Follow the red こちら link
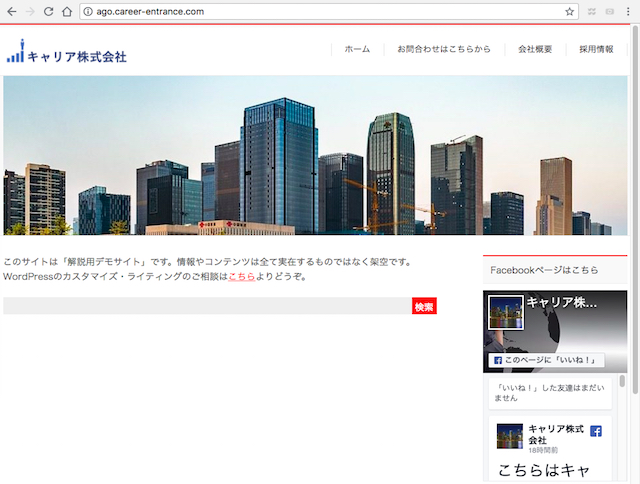Screen dimensions: 640x484 (242, 277)
